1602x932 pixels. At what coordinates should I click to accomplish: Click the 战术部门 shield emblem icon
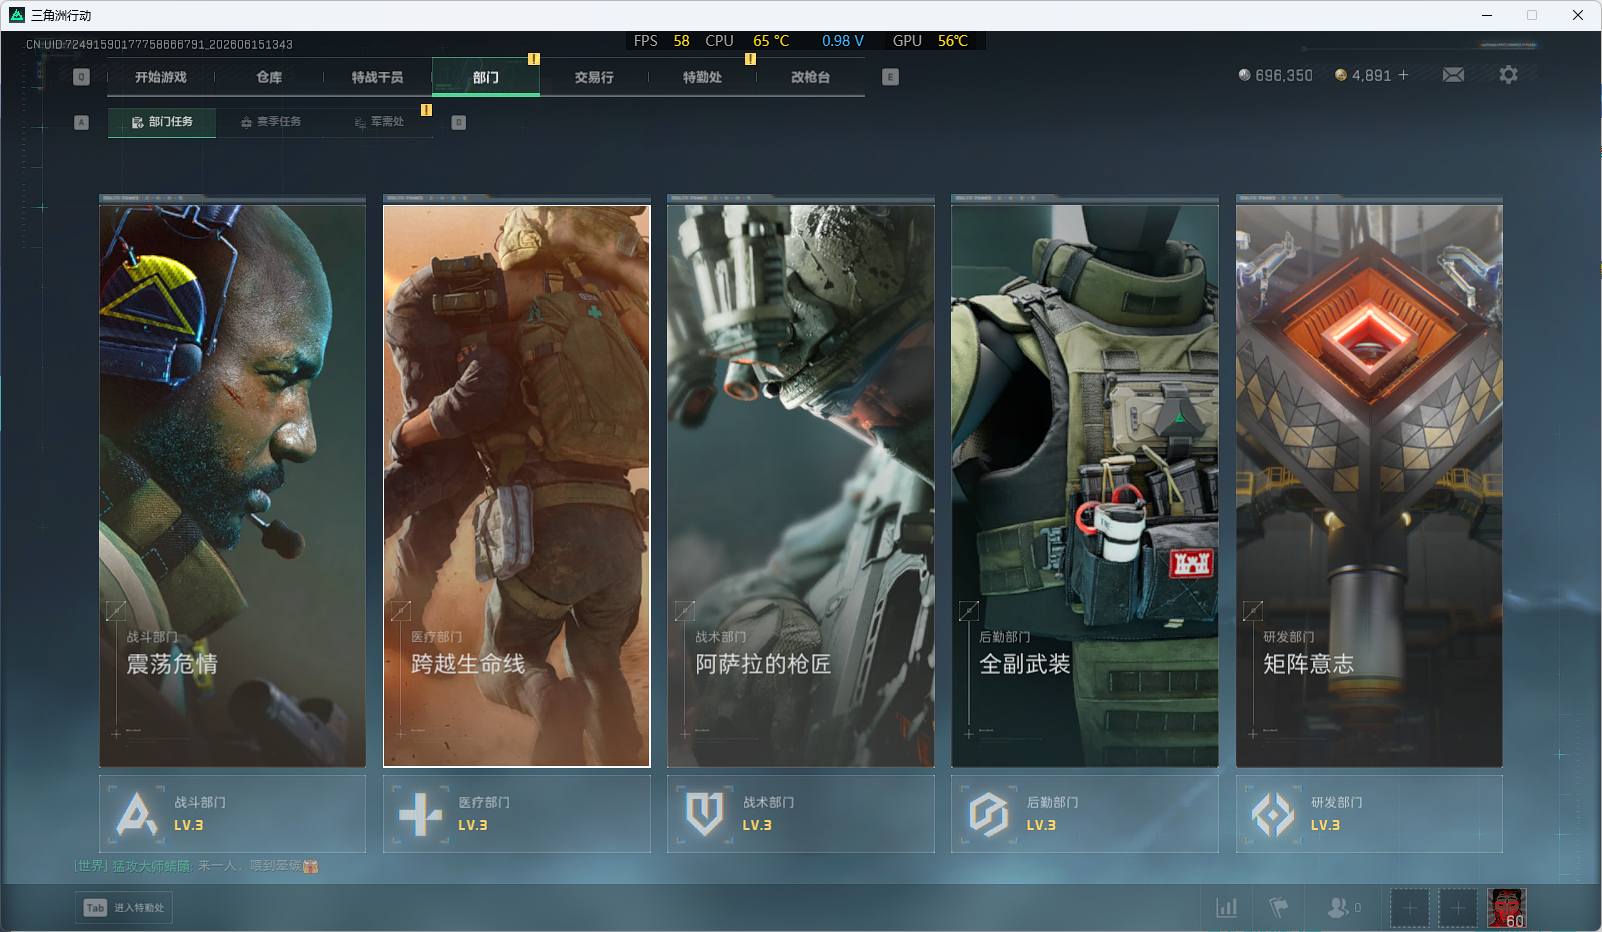[x=705, y=814]
